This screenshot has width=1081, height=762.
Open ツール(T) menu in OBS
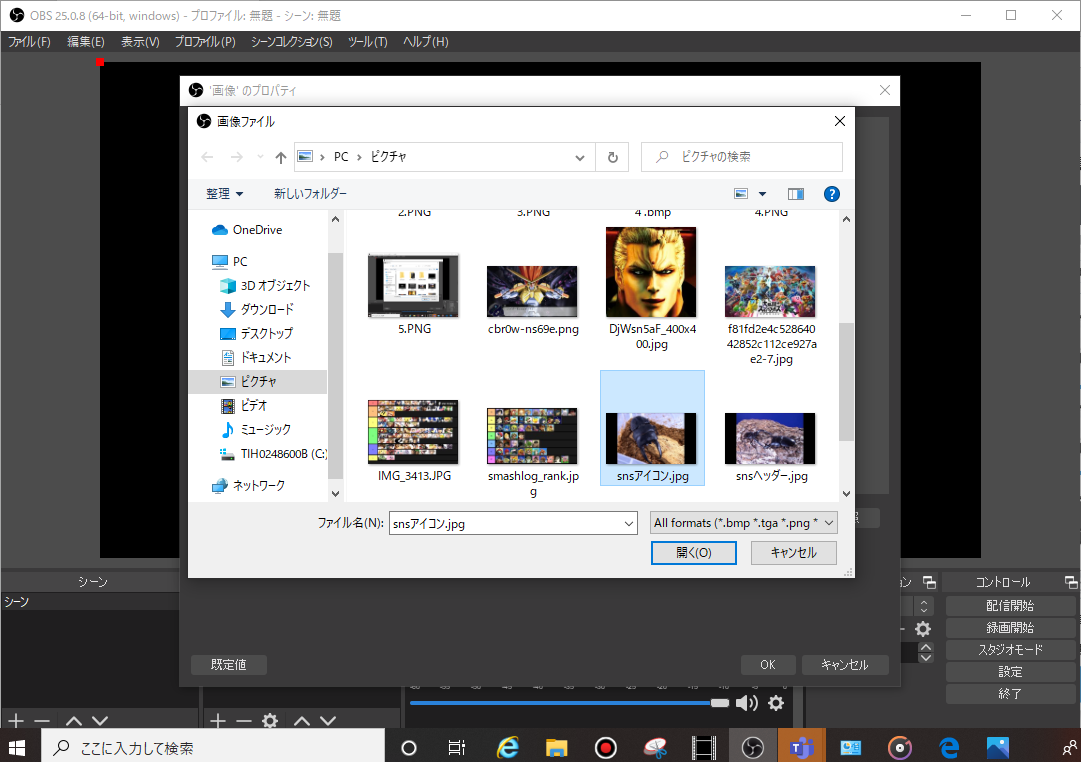tap(367, 42)
